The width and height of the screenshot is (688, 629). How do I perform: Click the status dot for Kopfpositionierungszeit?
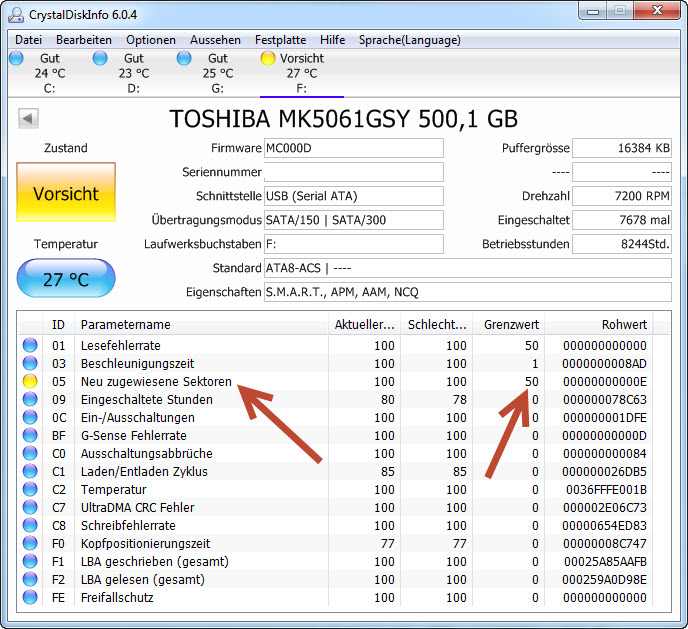tap(30, 543)
